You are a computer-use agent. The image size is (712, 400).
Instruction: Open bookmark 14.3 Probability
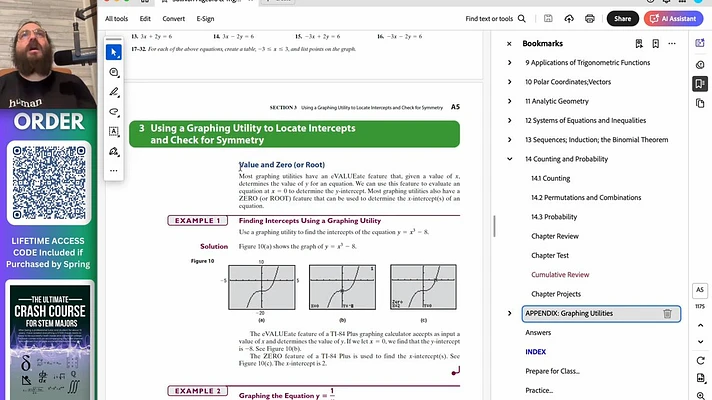coord(554,217)
